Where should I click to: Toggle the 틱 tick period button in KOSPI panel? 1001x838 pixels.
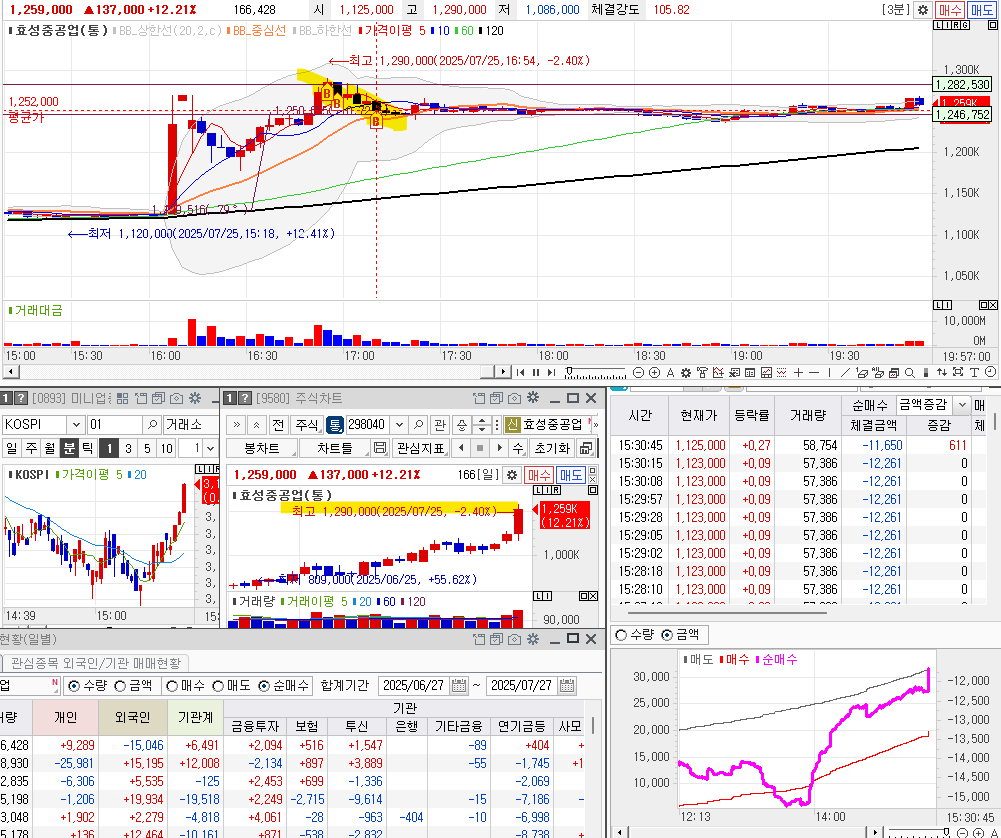tap(87, 448)
